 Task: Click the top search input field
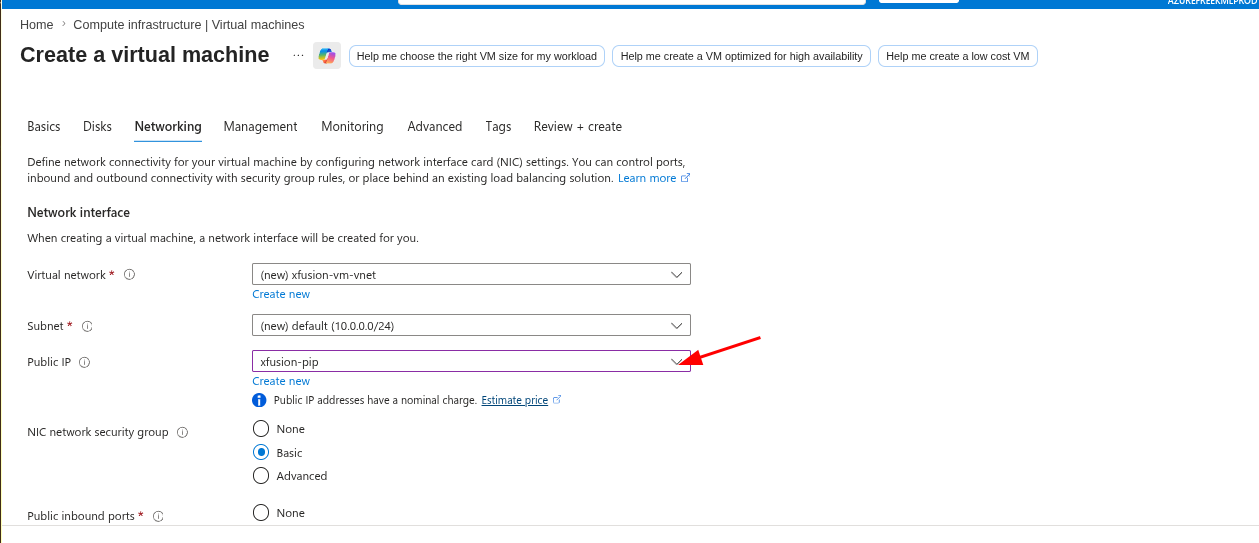(632, 2)
